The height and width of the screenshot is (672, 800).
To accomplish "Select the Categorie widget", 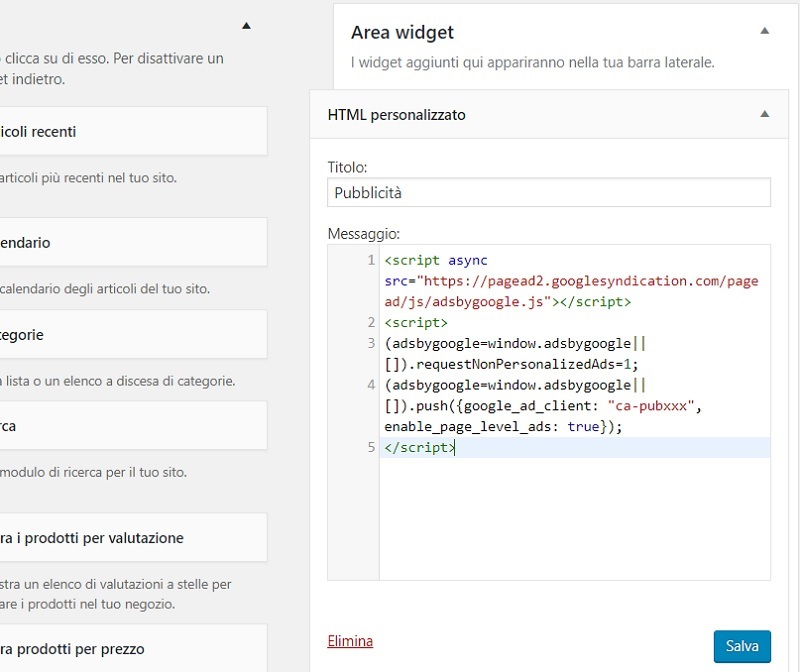I will (133, 334).
